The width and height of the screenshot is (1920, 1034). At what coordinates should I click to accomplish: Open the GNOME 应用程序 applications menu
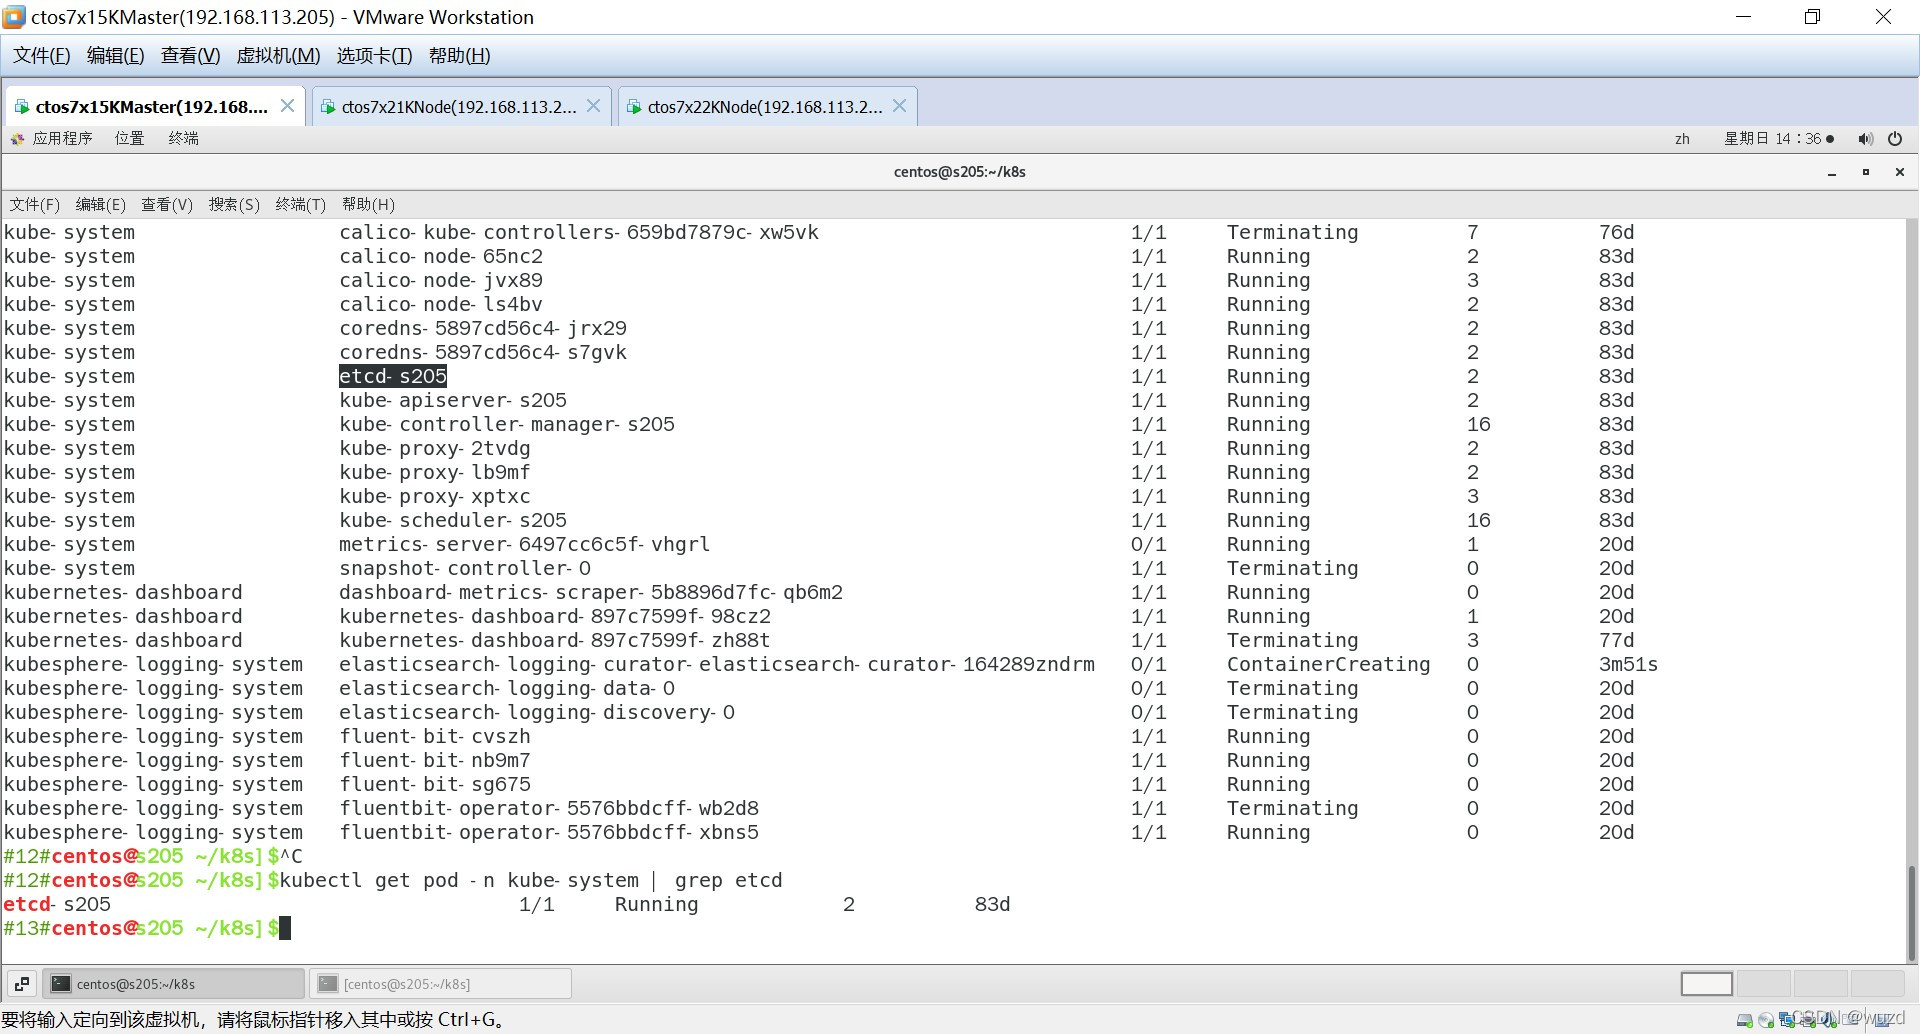[52, 139]
